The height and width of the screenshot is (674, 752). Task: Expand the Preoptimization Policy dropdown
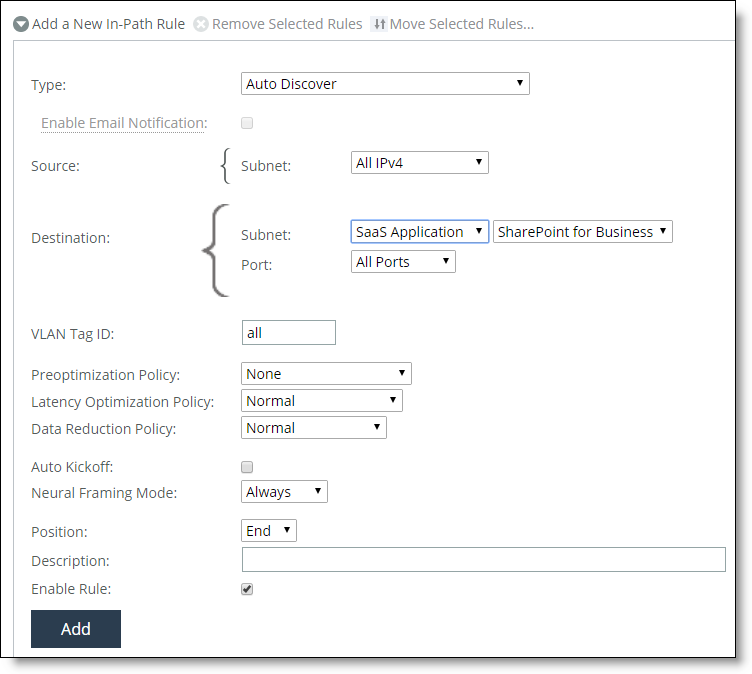[326, 374]
